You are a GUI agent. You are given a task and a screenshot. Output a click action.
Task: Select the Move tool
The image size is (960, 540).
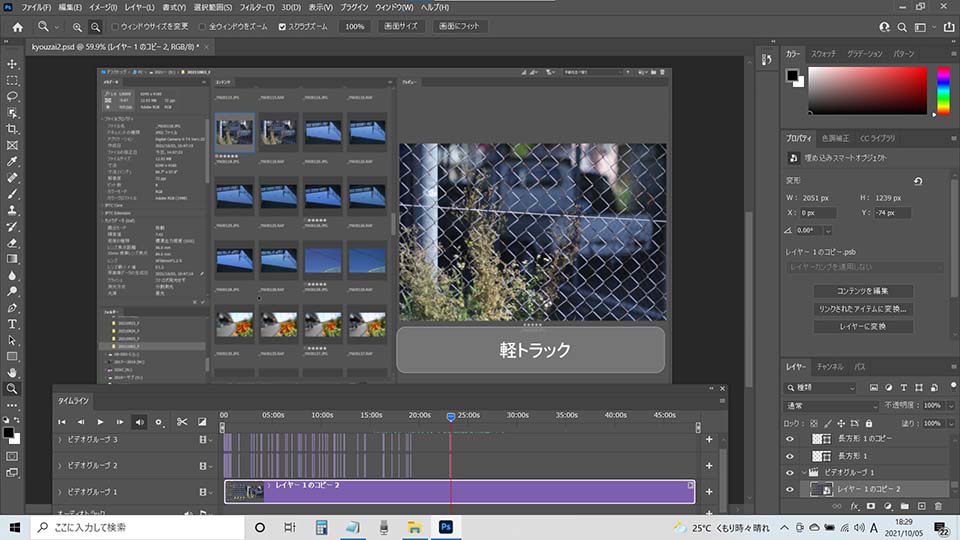coord(12,64)
